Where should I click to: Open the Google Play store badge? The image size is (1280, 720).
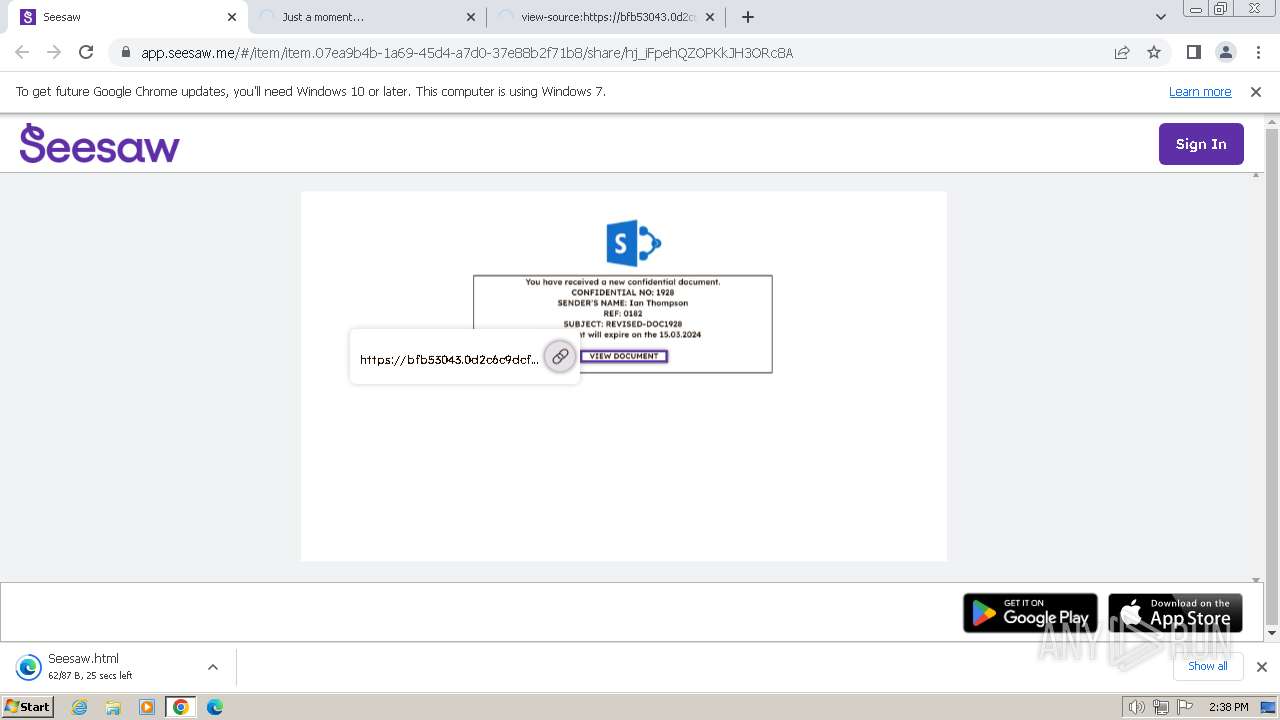1030,613
